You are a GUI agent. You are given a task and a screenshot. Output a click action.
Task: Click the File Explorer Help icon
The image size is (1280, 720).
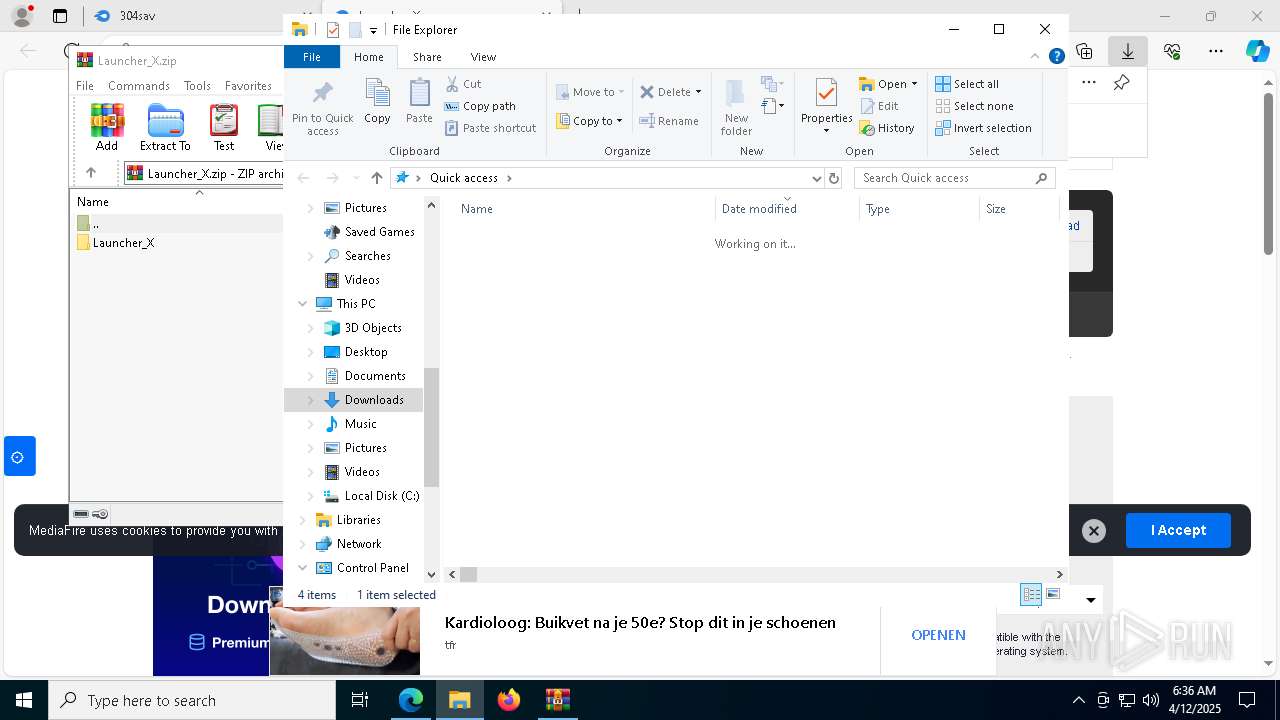click(1056, 57)
